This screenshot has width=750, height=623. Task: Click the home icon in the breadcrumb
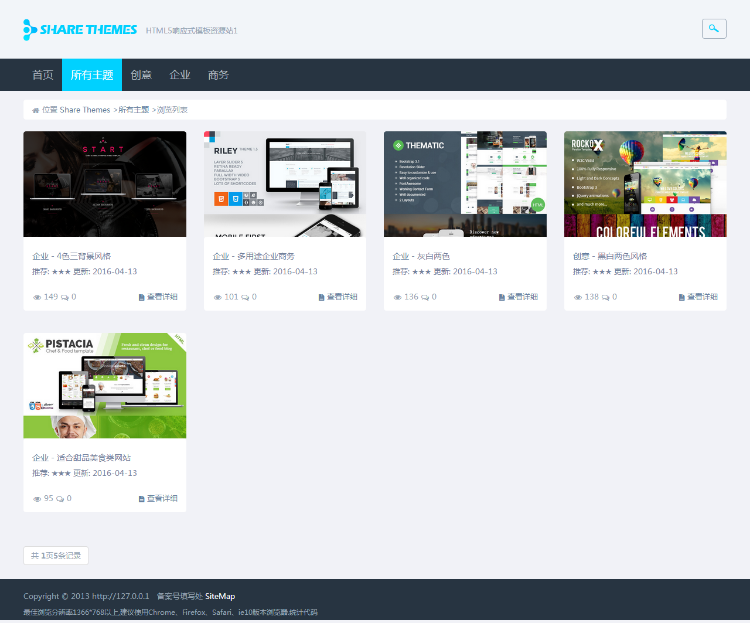click(x=36, y=110)
